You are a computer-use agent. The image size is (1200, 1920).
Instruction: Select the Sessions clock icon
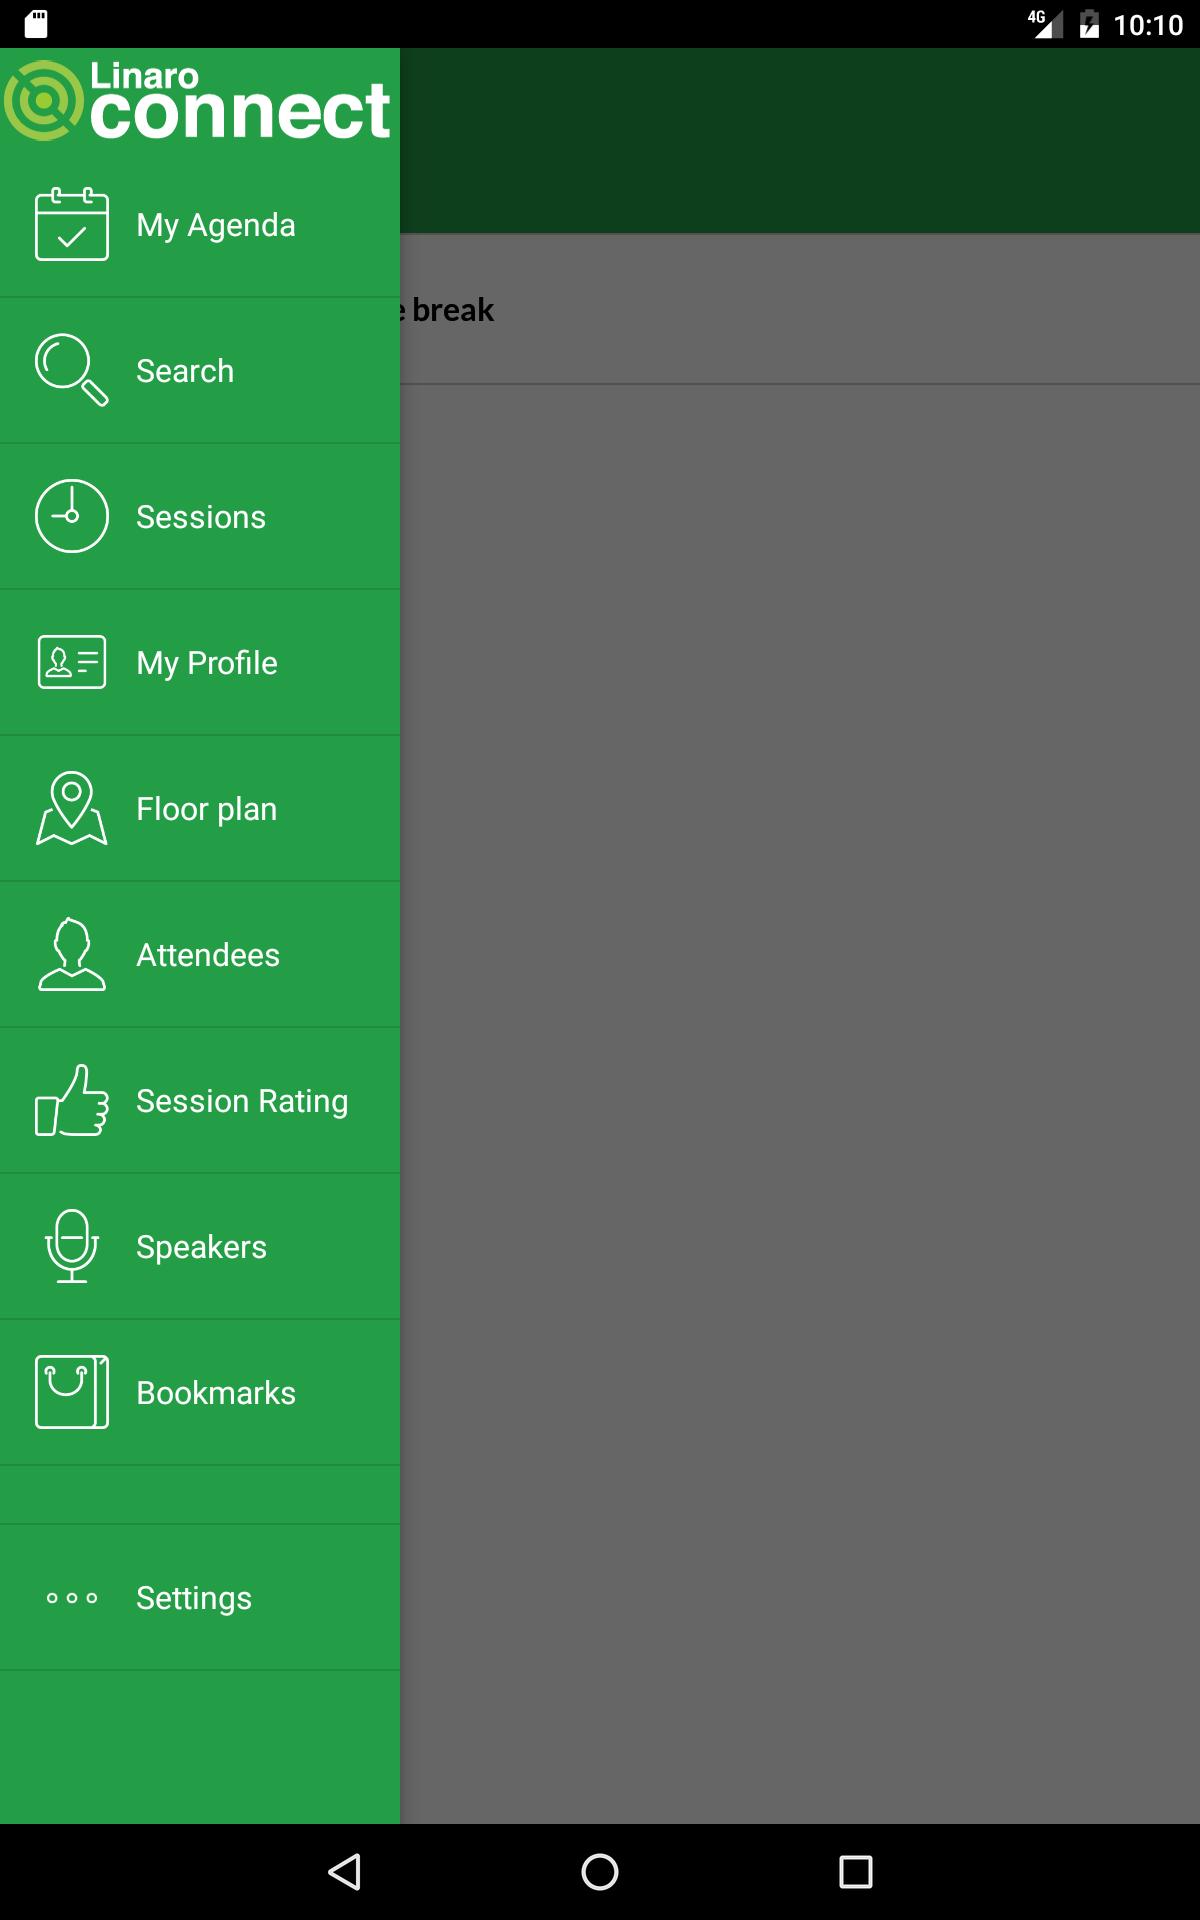pyautogui.click(x=72, y=516)
